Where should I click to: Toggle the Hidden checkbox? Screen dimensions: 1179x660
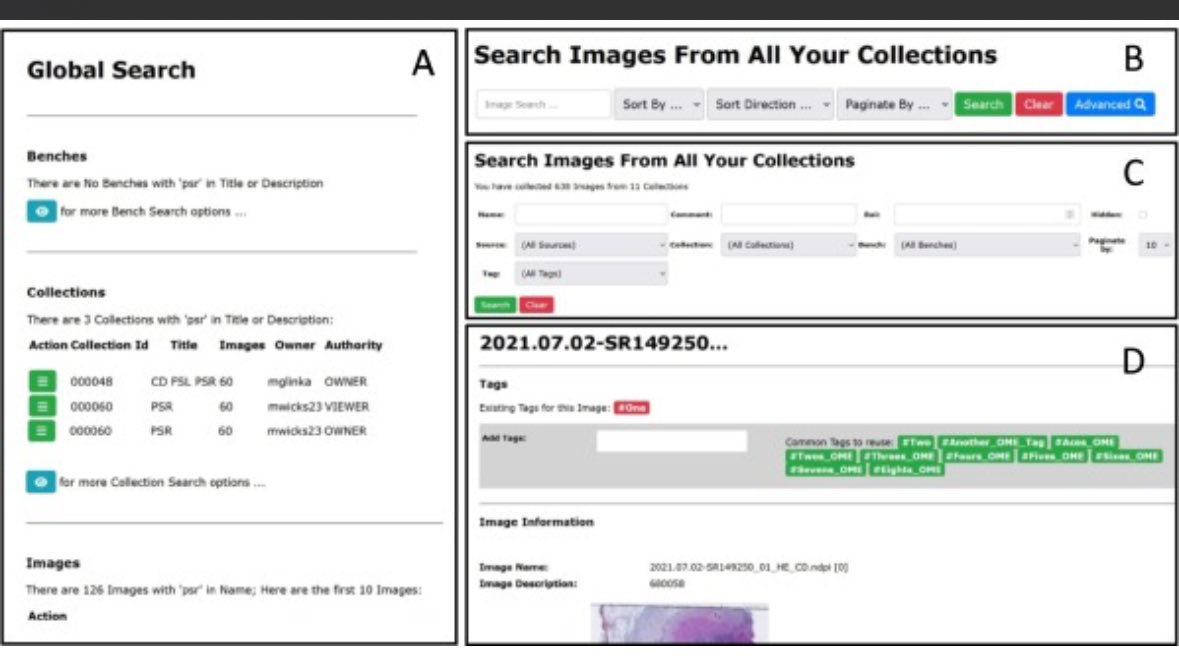[1143, 214]
